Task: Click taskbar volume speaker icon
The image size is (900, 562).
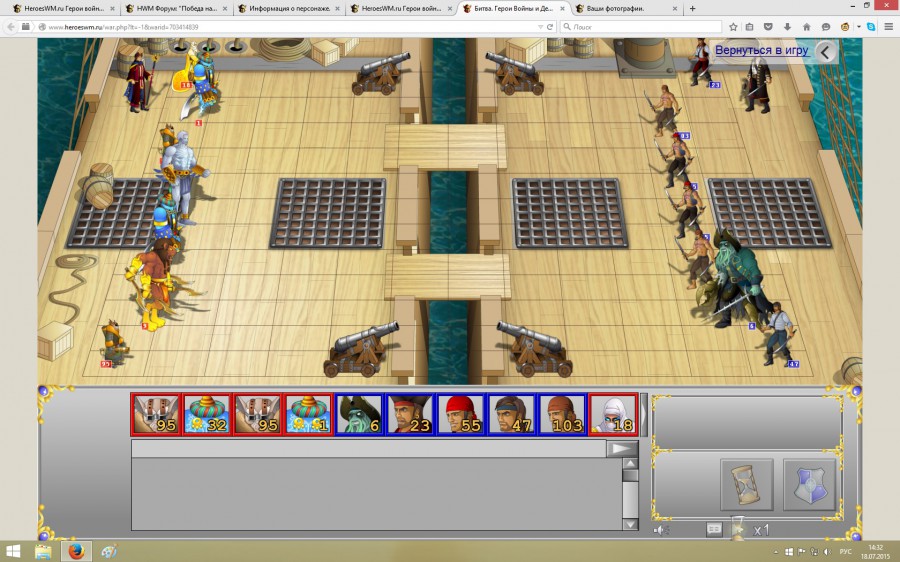Action: [827, 552]
